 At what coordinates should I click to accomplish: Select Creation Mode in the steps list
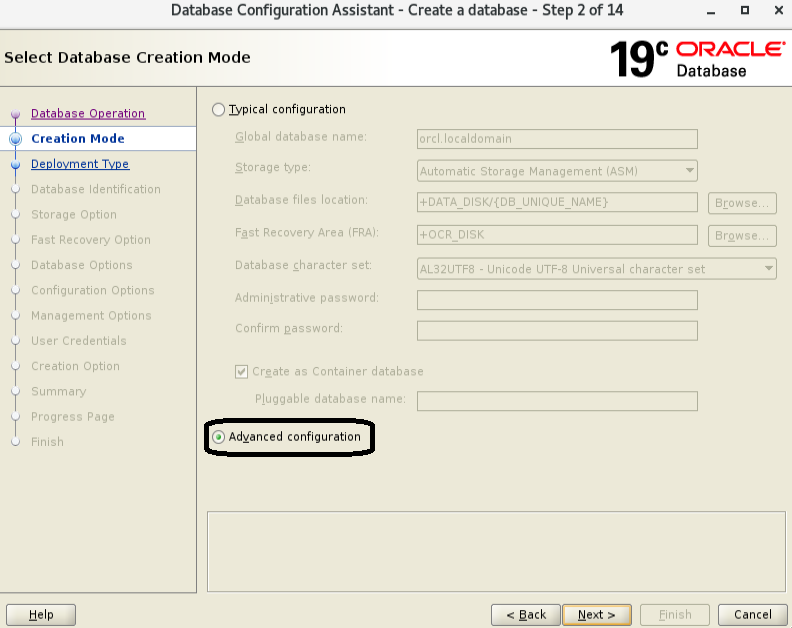tap(78, 139)
